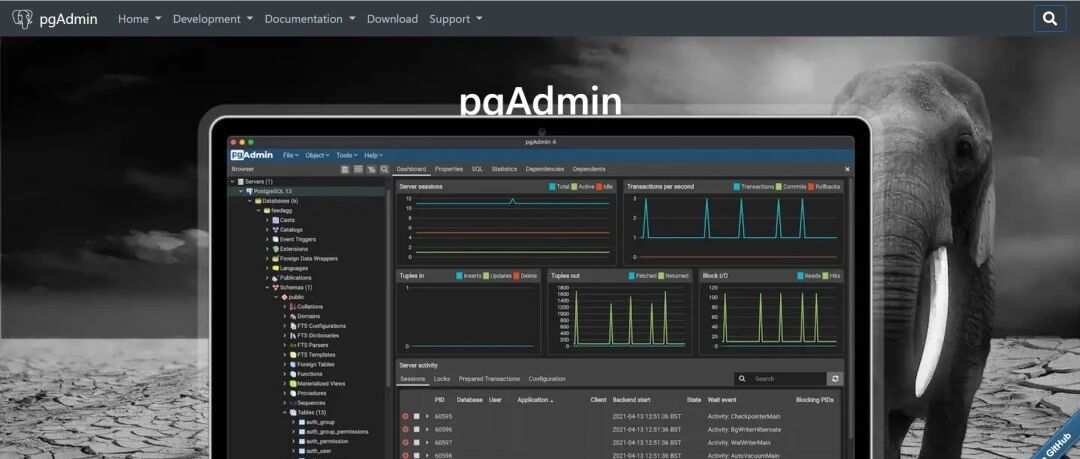Viewport: 1080px width, 459px height.
Task: Click the green macOS maximize dot of pgAdmin 4
Action: [251, 142]
